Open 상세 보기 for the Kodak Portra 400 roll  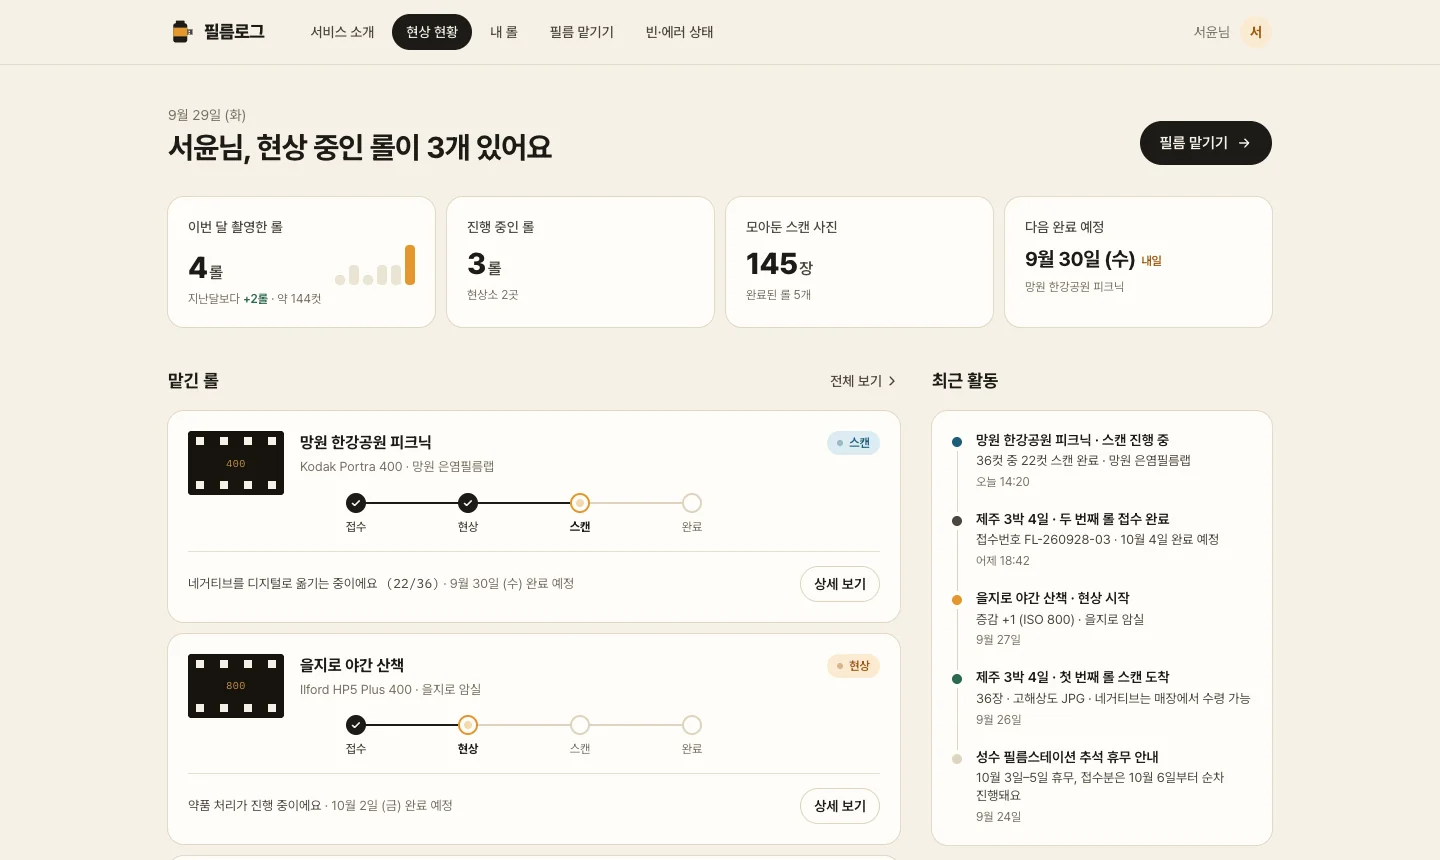coord(840,584)
